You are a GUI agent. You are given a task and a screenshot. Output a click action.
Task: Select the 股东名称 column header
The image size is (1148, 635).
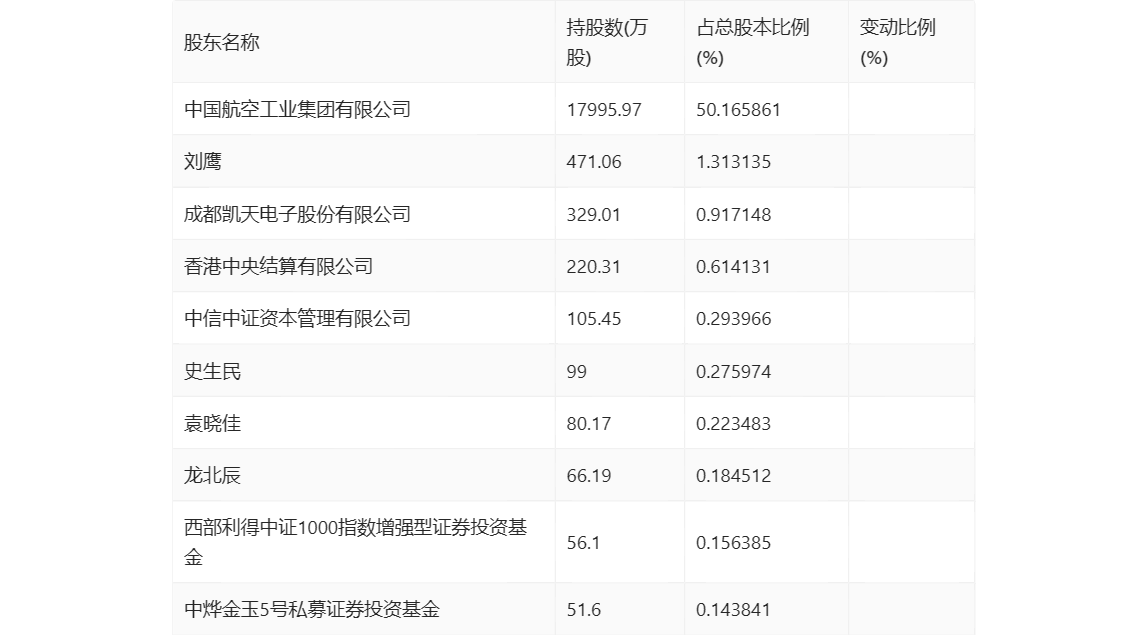click(x=222, y=42)
